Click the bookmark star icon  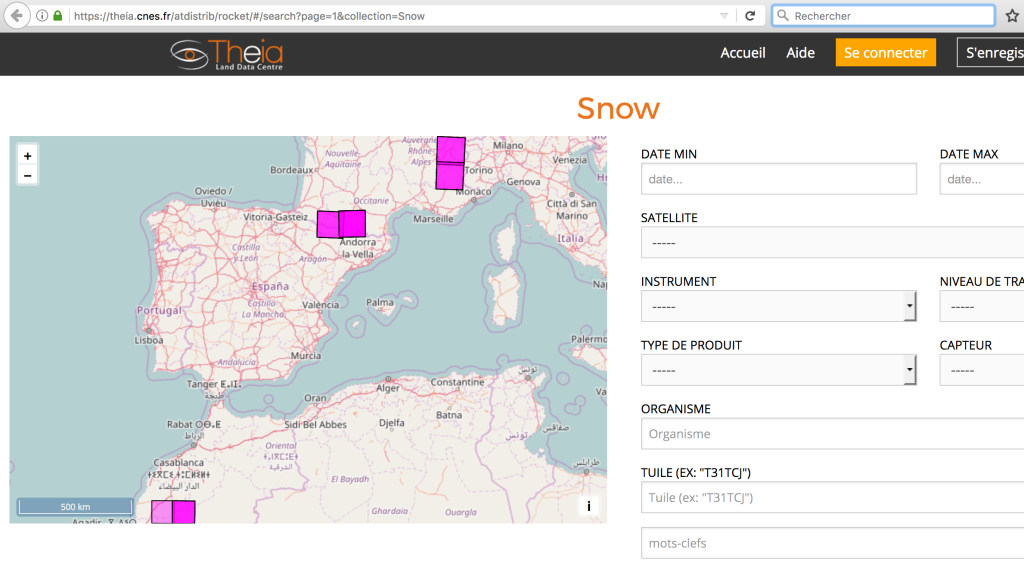coord(1012,16)
